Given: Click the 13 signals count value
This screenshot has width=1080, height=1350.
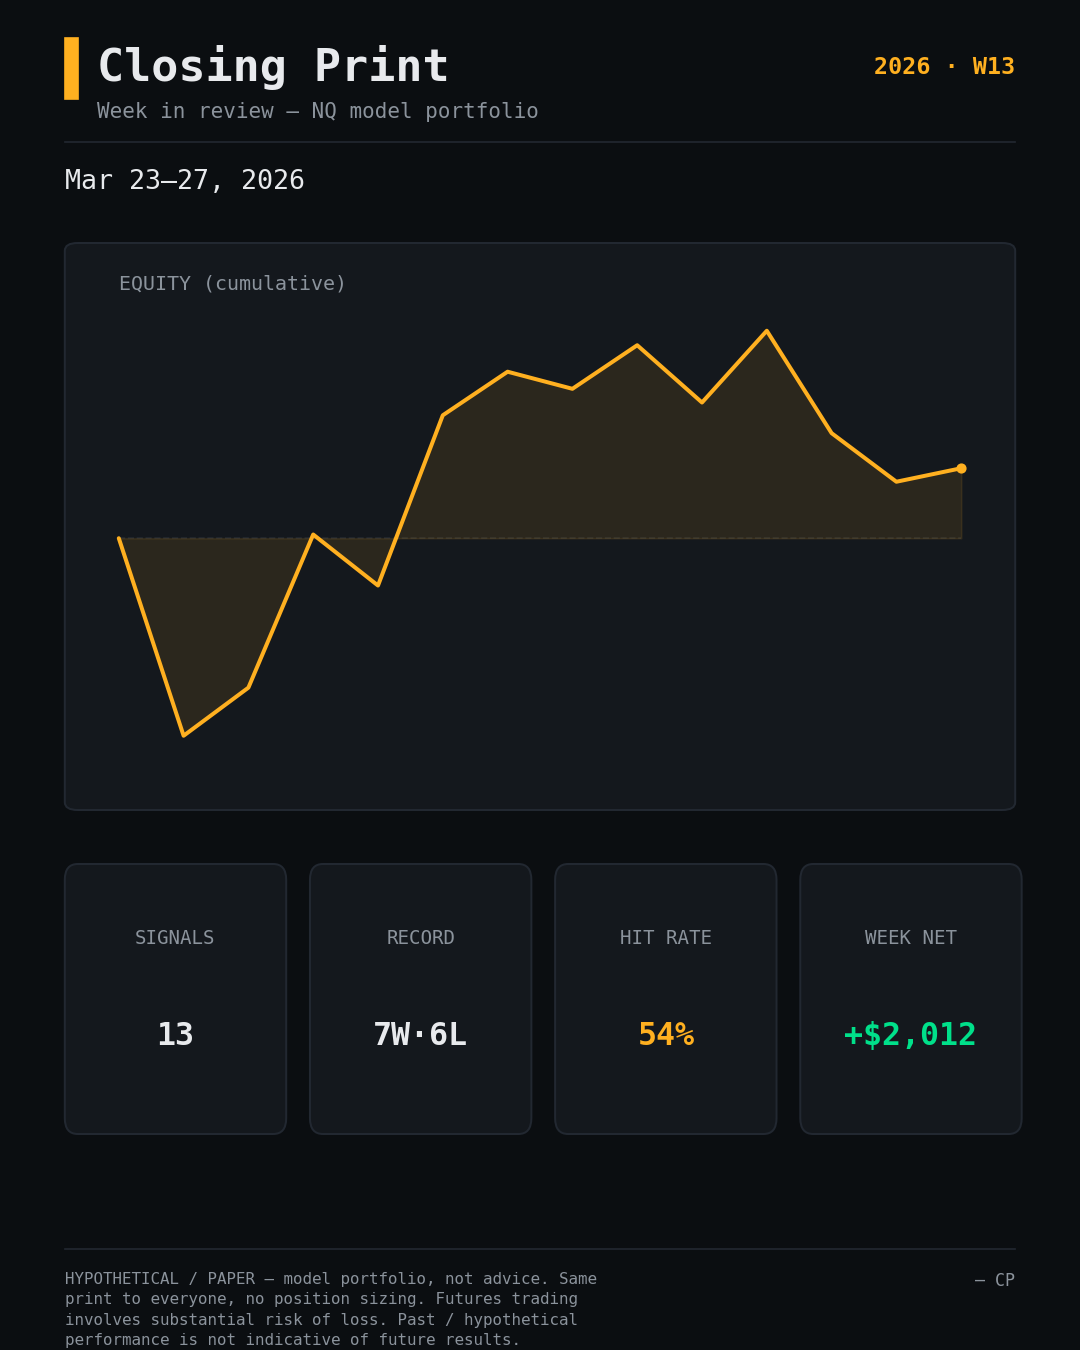Looking at the screenshot, I should click(x=175, y=1035).
